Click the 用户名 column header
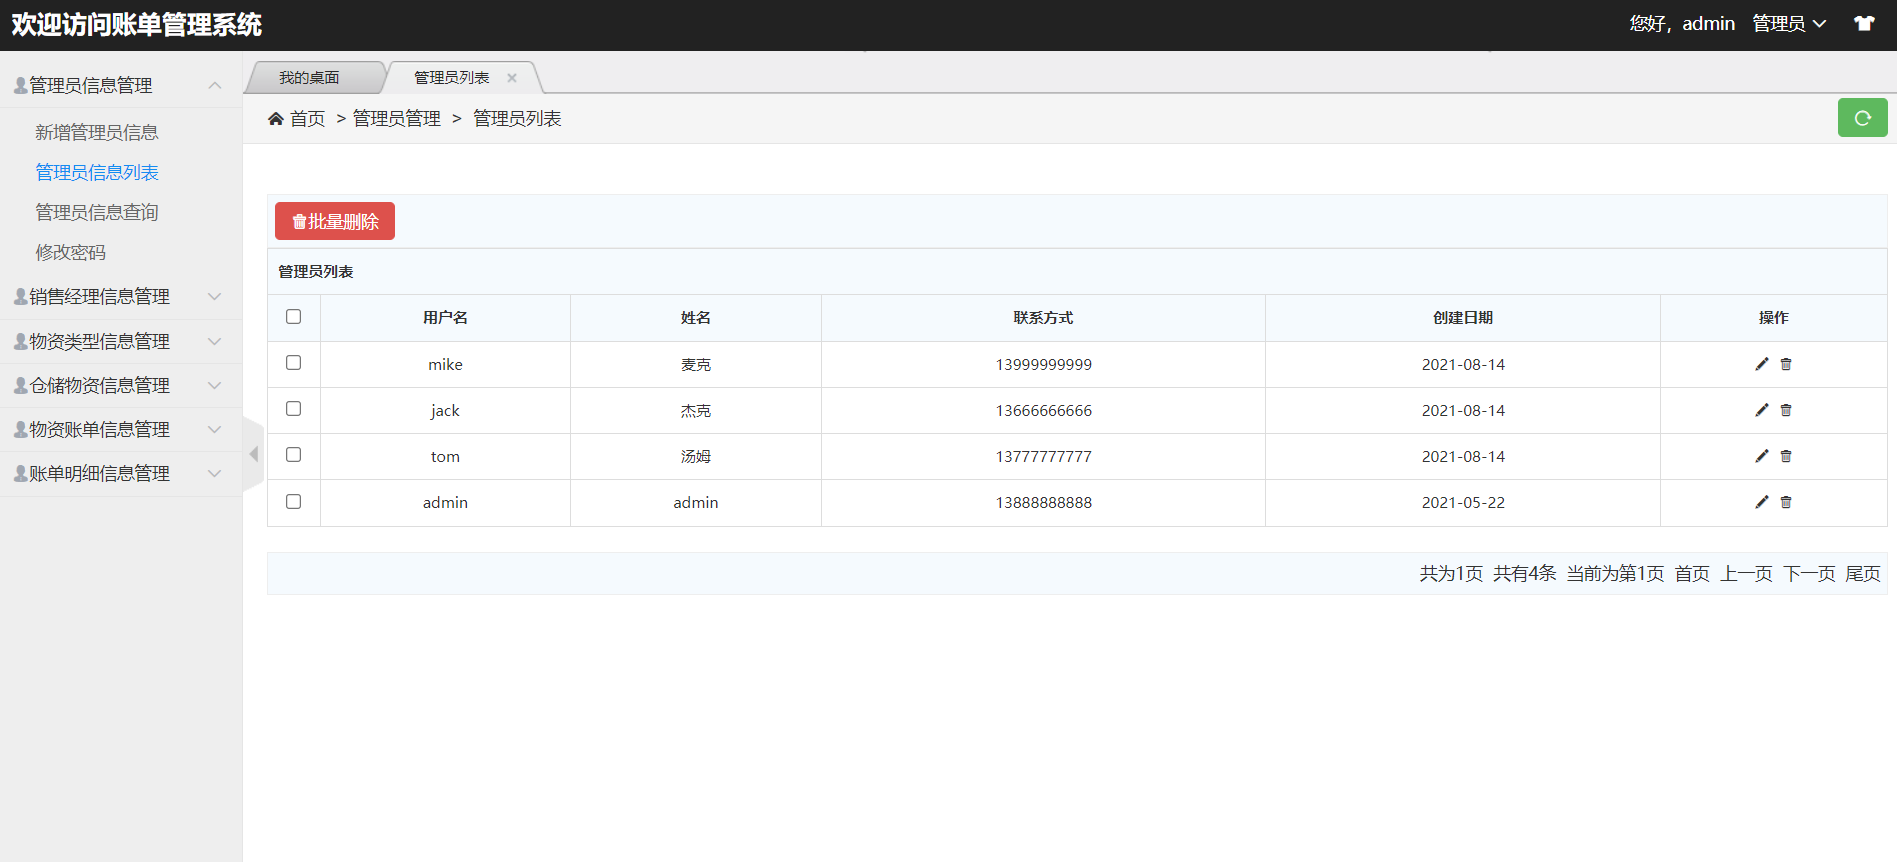Screen dimensions: 1897x862 pyautogui.click(x=445, y=317)
